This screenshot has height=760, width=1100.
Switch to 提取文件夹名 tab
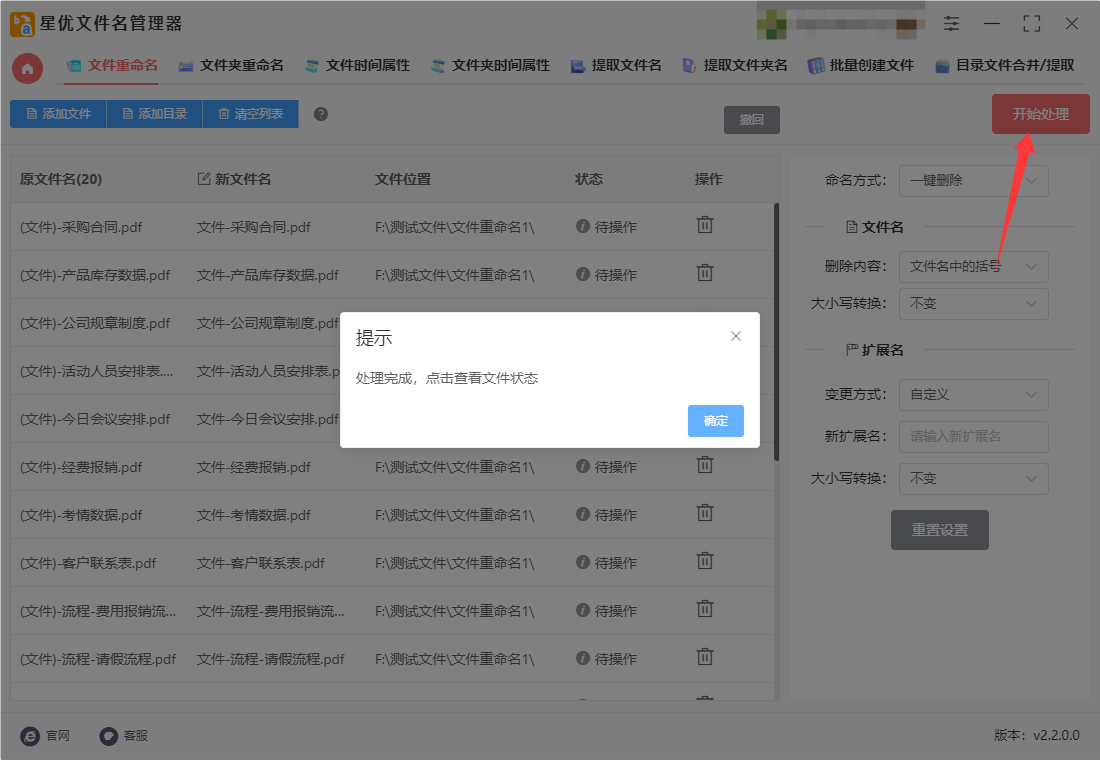[x=735, y=66]
